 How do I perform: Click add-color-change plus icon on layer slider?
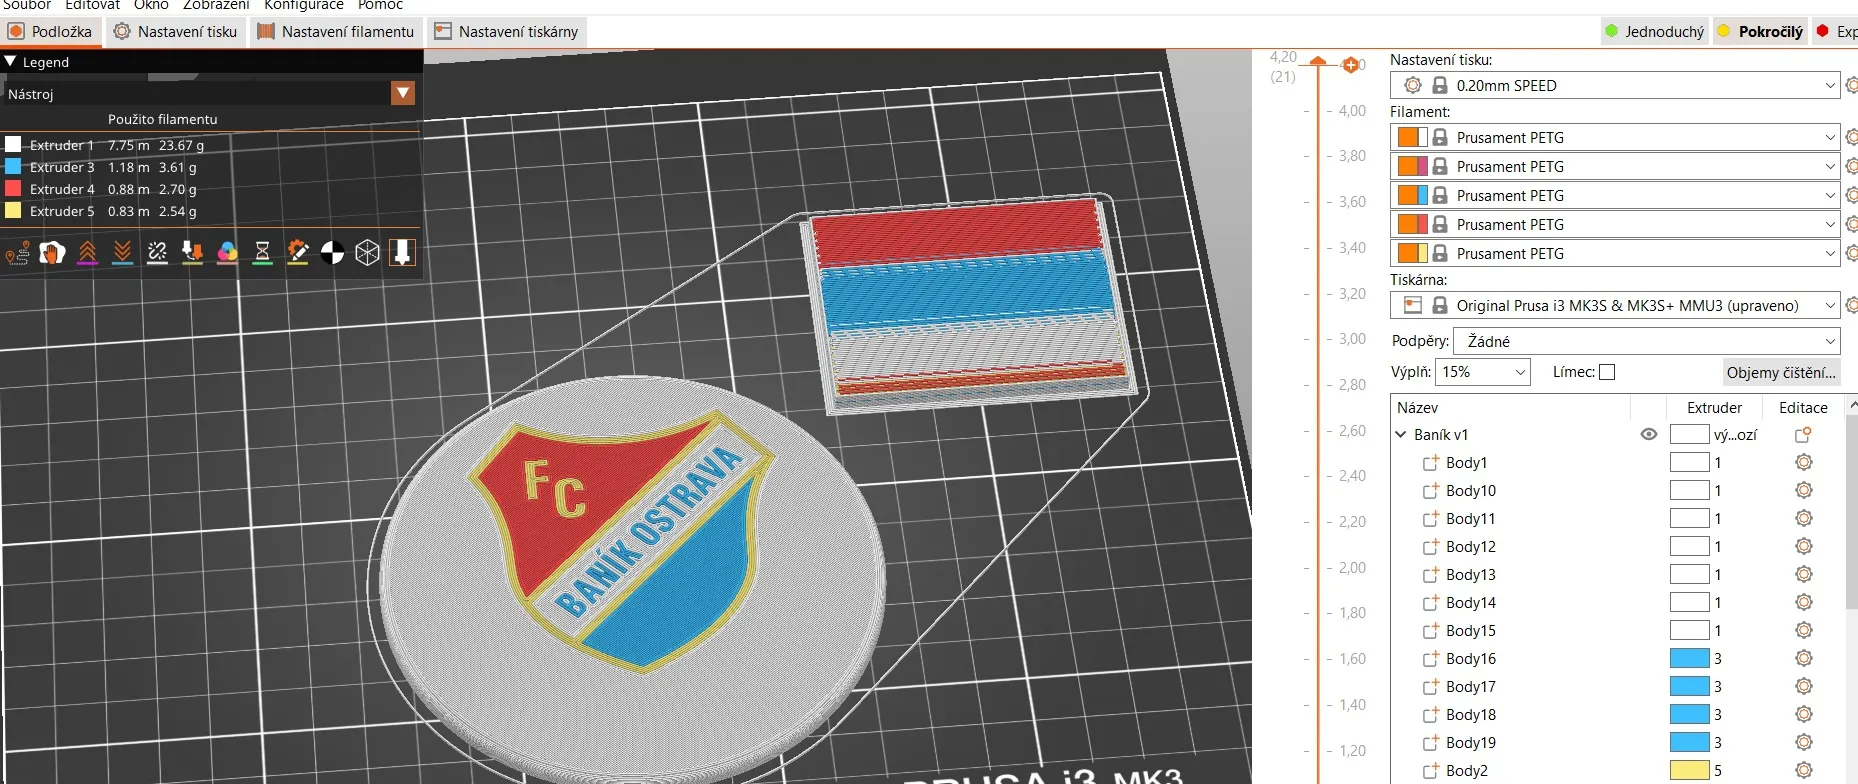click(1351, 65)
